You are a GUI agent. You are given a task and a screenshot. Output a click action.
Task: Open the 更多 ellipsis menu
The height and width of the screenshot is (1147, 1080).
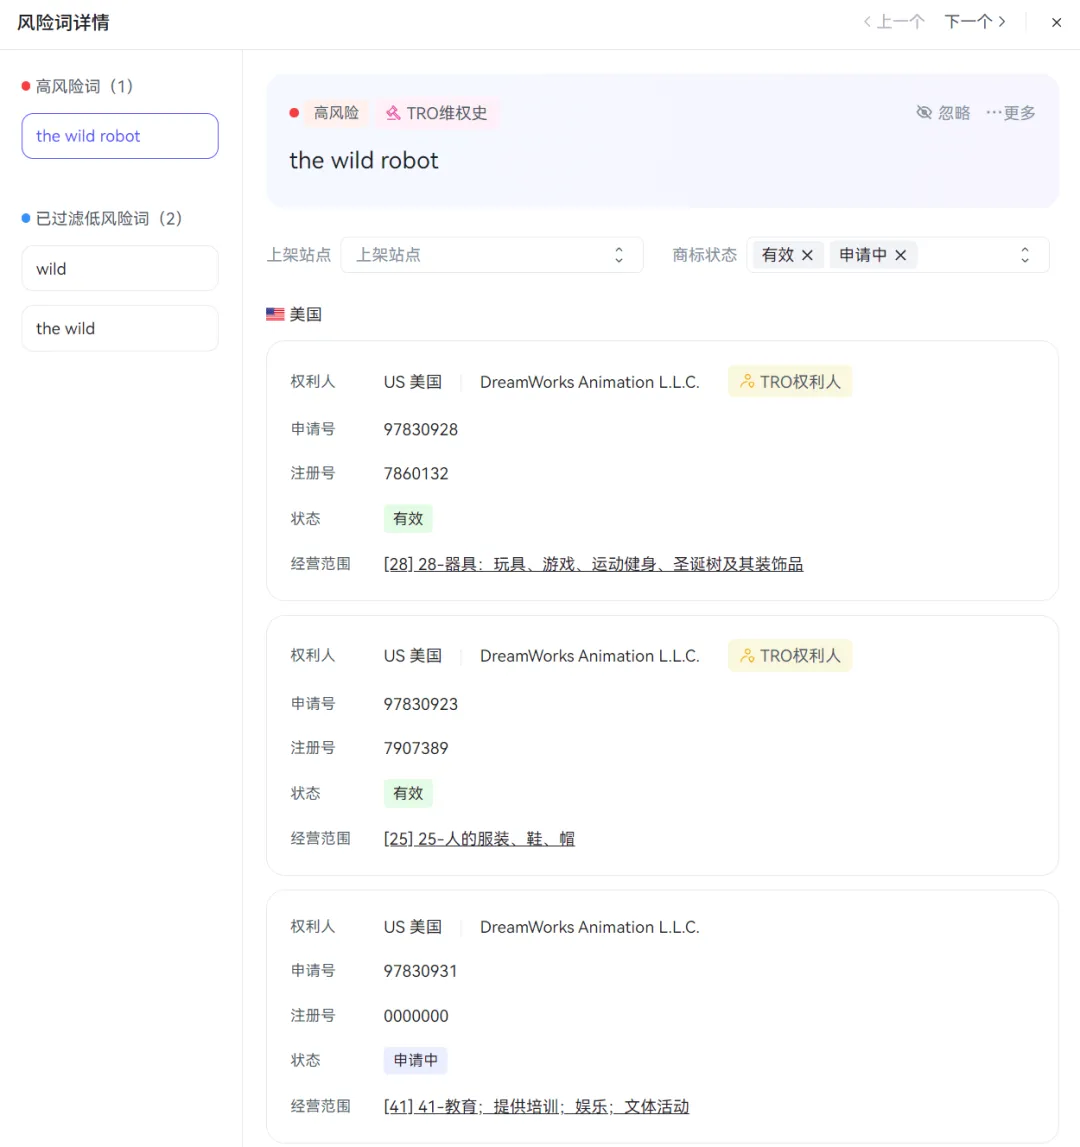click(1010, 113)
